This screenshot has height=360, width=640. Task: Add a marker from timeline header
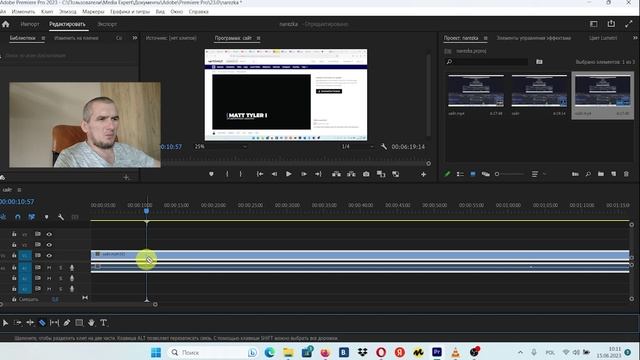[46, 217]
